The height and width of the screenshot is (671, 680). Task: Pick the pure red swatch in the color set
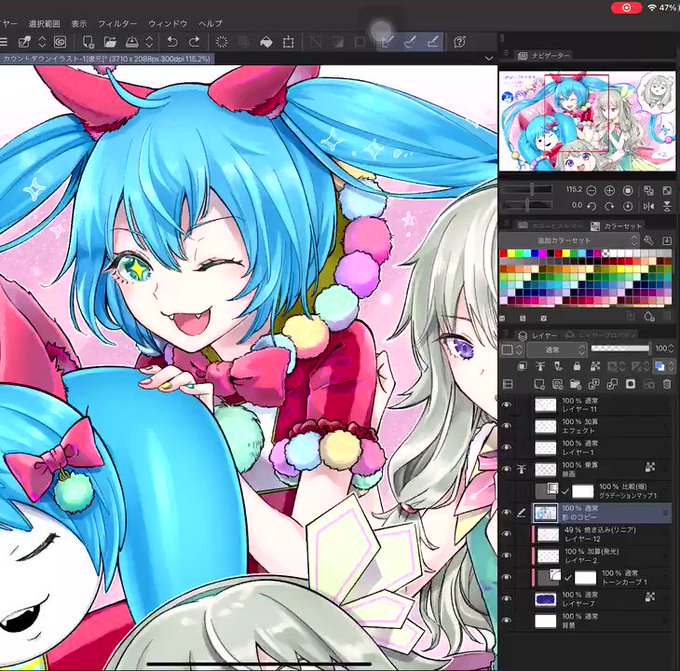pos(503,253)
